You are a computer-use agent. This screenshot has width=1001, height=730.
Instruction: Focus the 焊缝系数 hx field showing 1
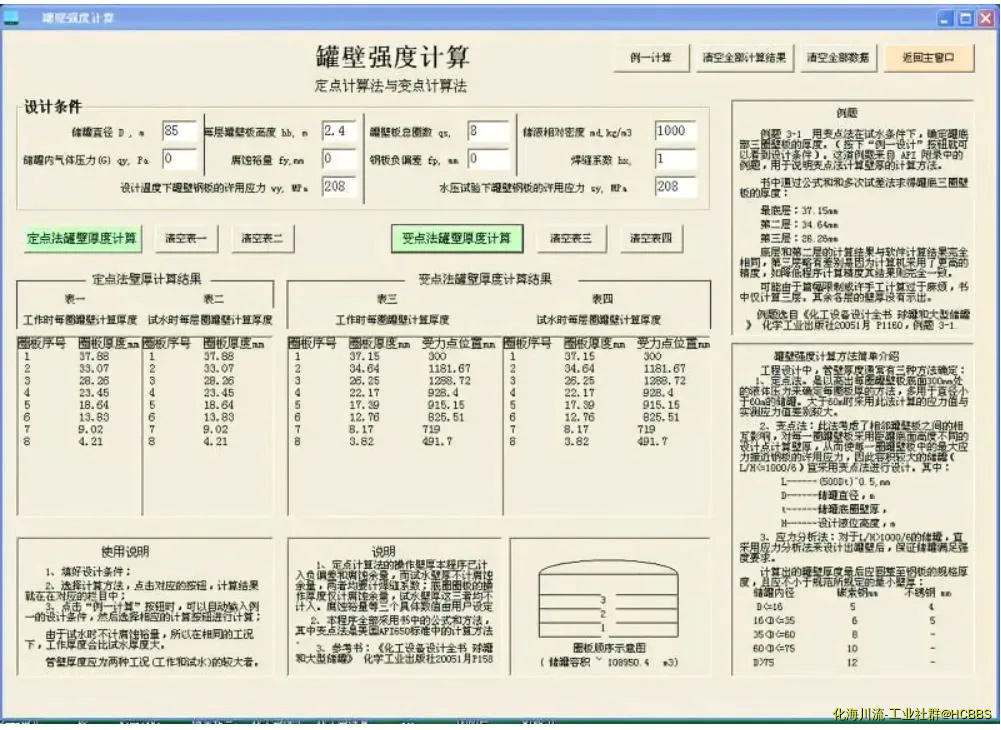pyautogui.click(x=675, y=158)
